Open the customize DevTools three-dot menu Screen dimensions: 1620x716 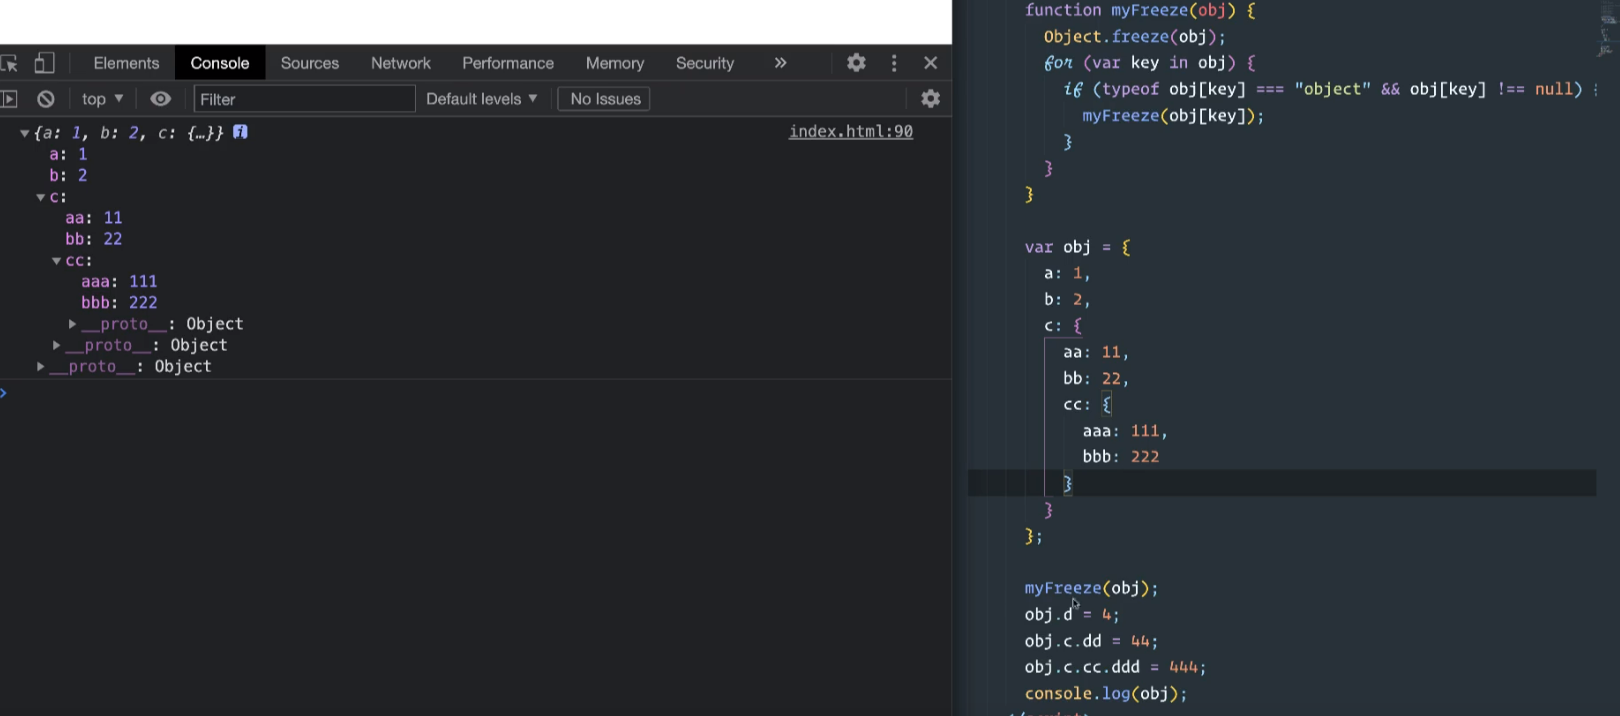tap(894, 62)
